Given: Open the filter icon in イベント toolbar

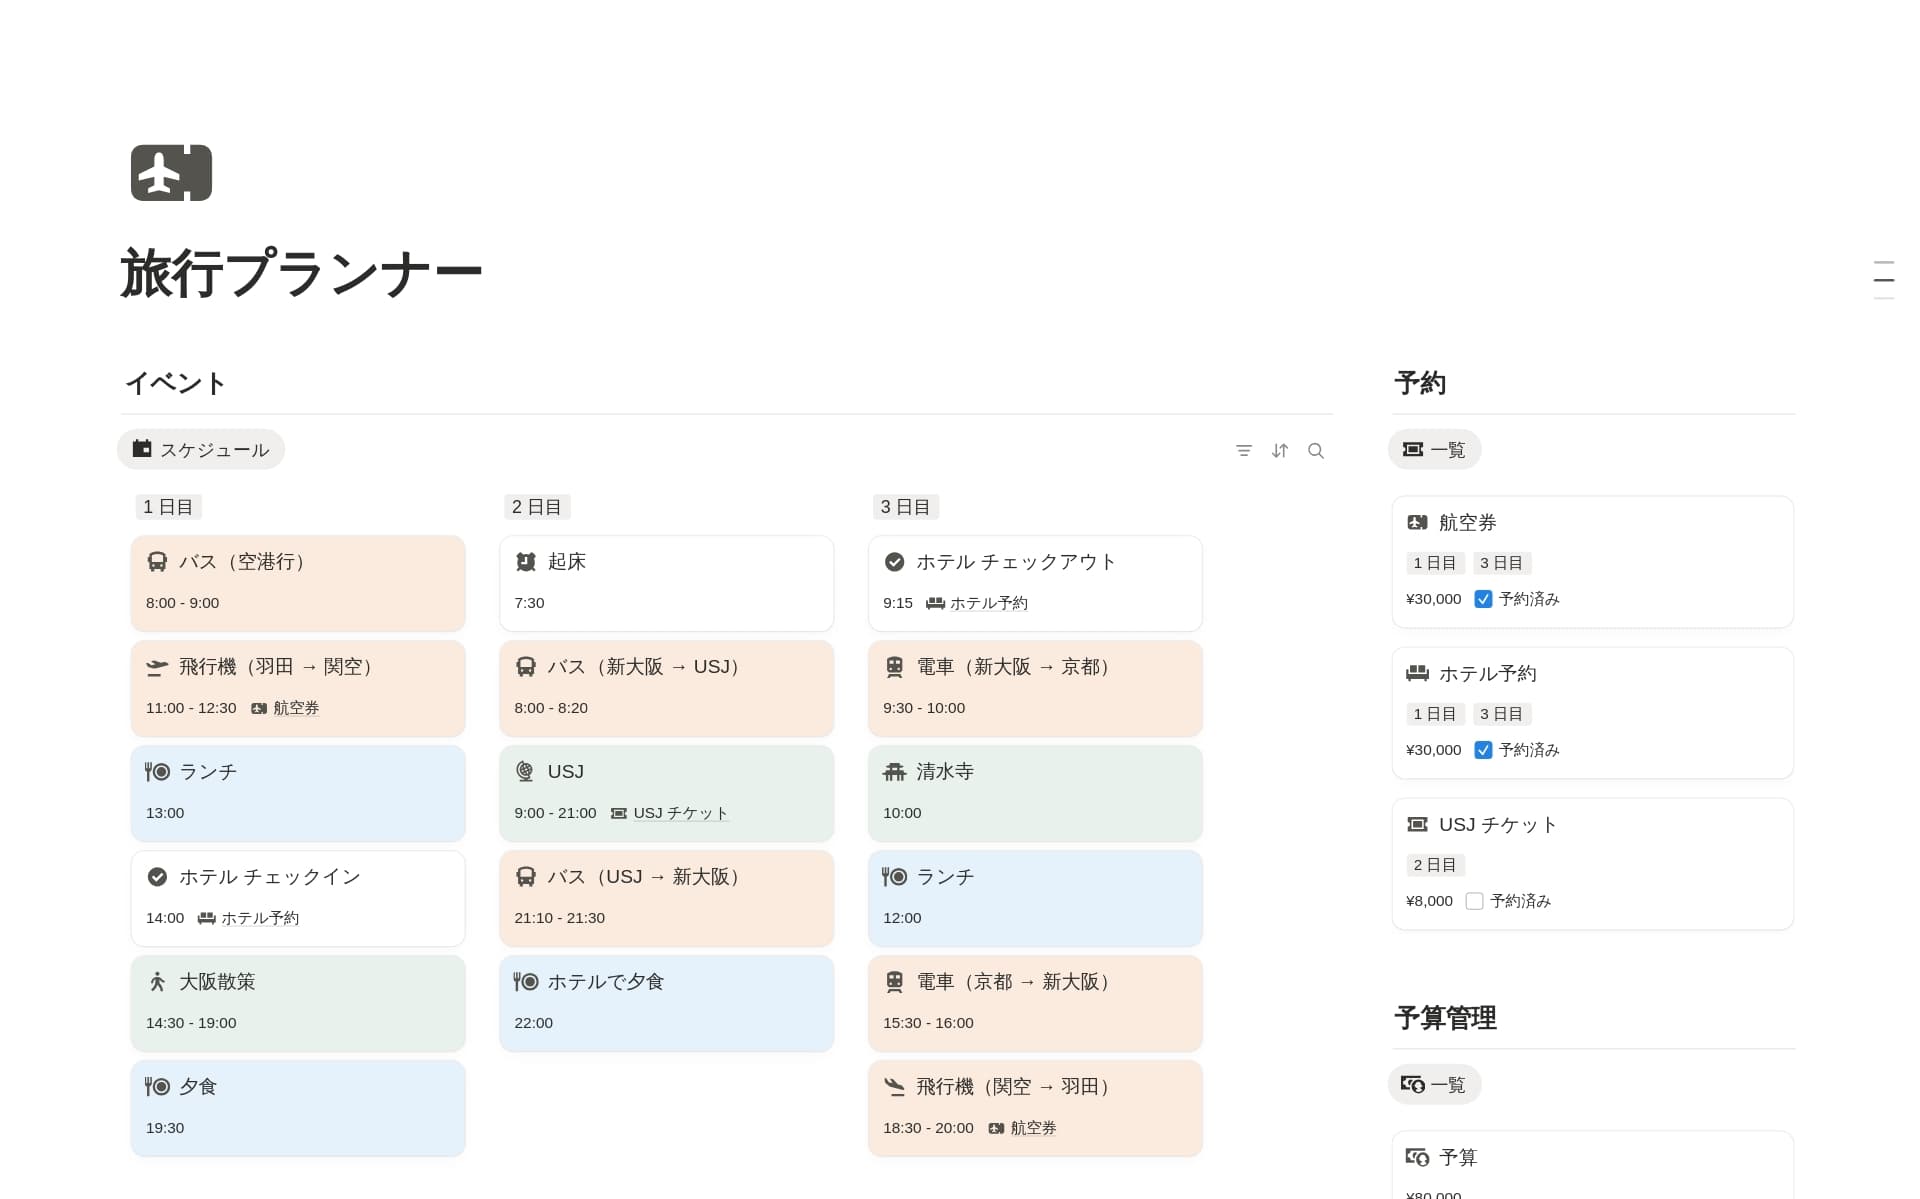Looking at the screenshot, I should [1243, 451].
